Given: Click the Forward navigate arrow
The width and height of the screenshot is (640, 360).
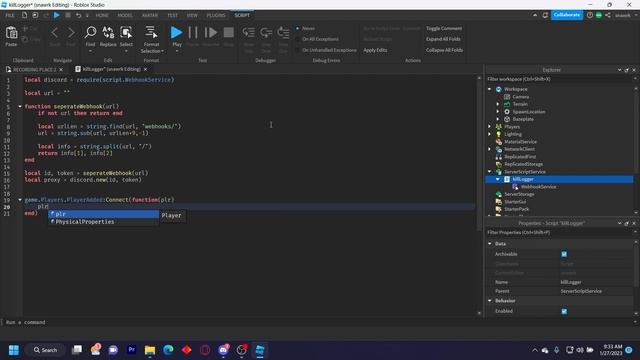Looking at the screenshot, I should click(x=71, y=33).
